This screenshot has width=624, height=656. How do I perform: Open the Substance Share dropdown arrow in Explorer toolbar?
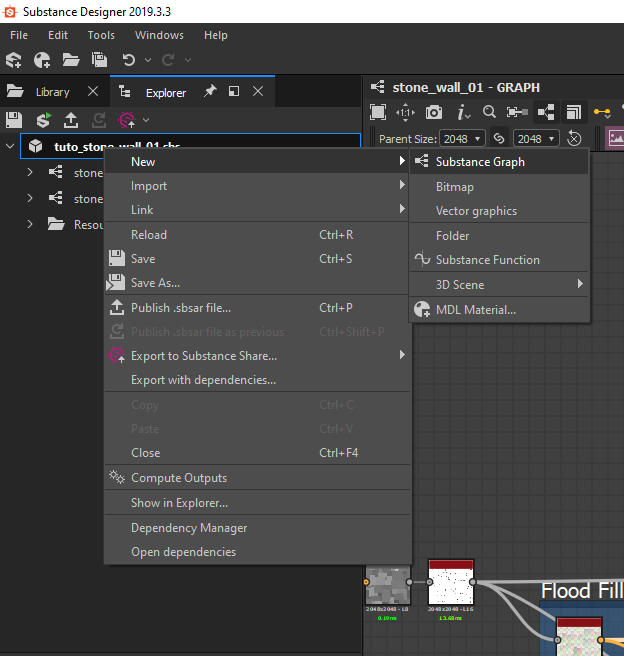click(146, 120)
